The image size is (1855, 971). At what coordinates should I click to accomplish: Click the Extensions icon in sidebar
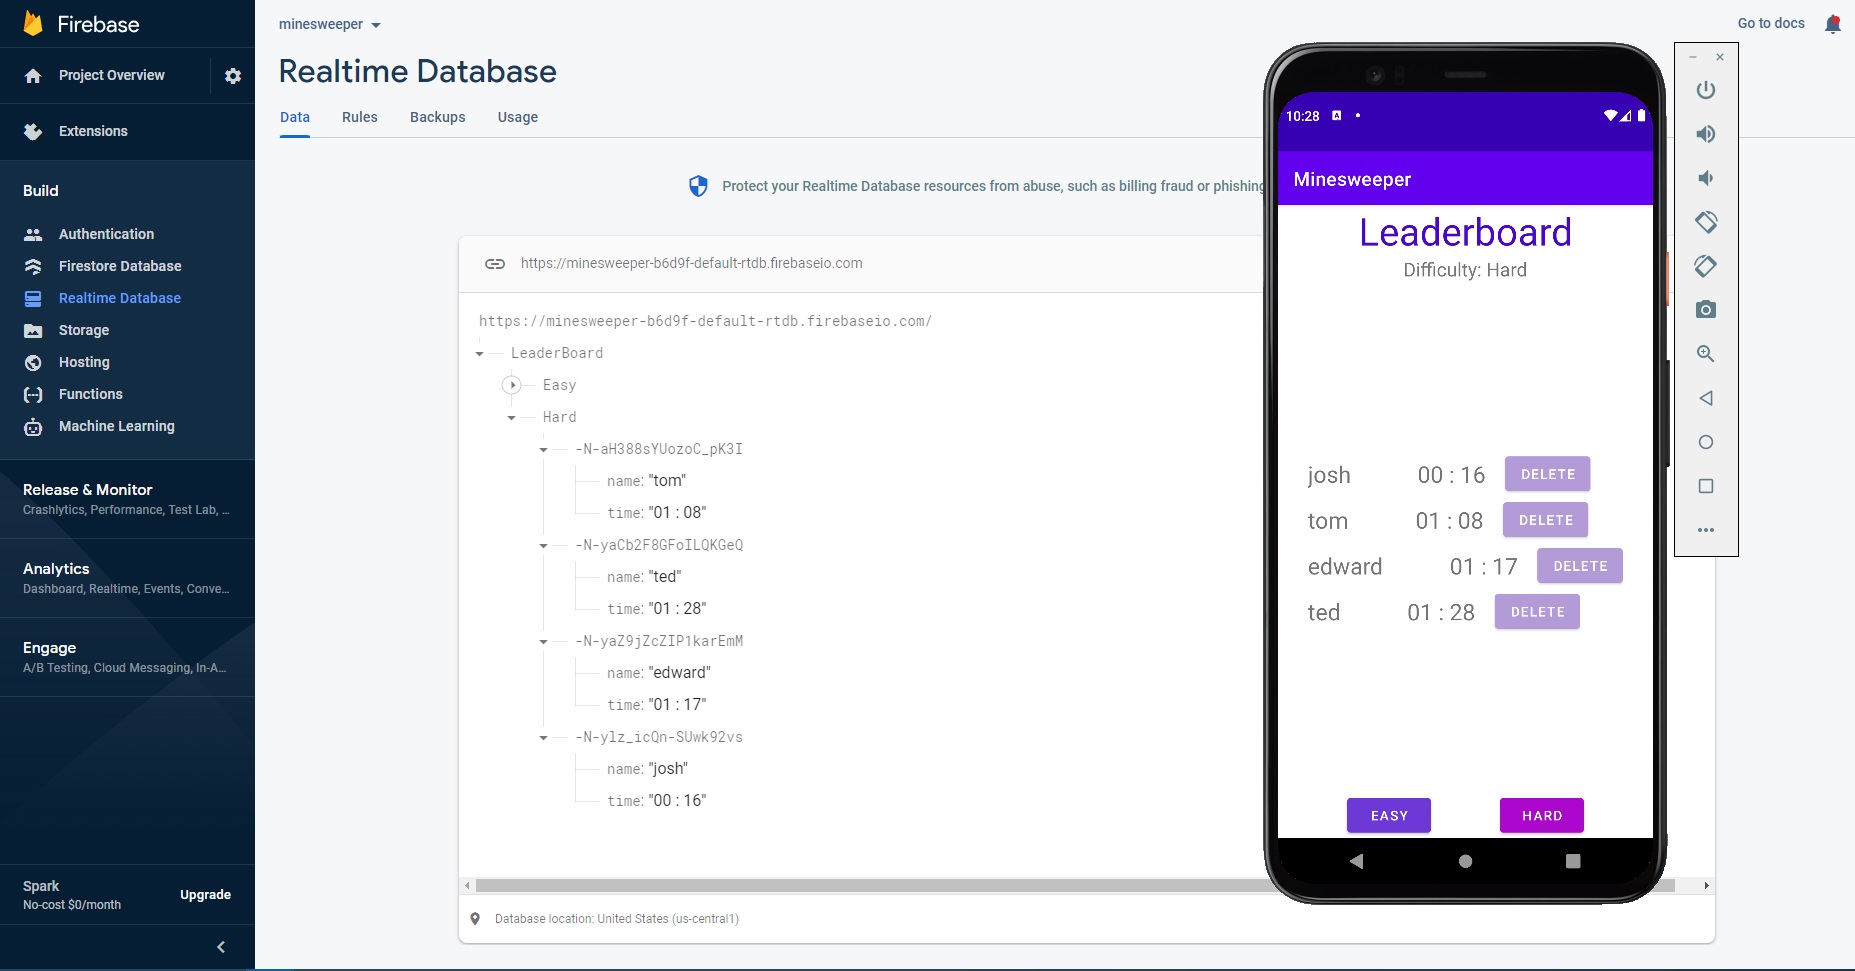click(x=33, y=131)
